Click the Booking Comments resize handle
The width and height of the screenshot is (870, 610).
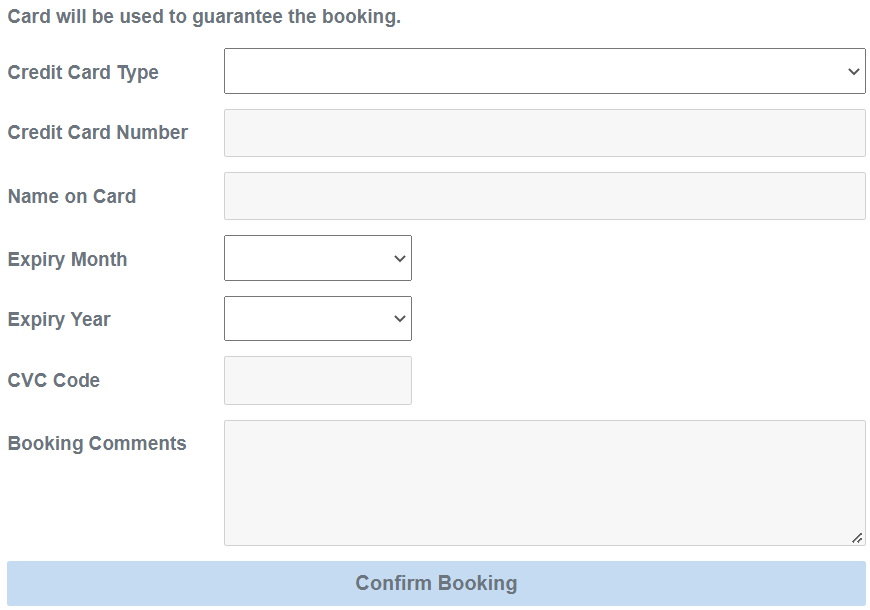(857, 538)
